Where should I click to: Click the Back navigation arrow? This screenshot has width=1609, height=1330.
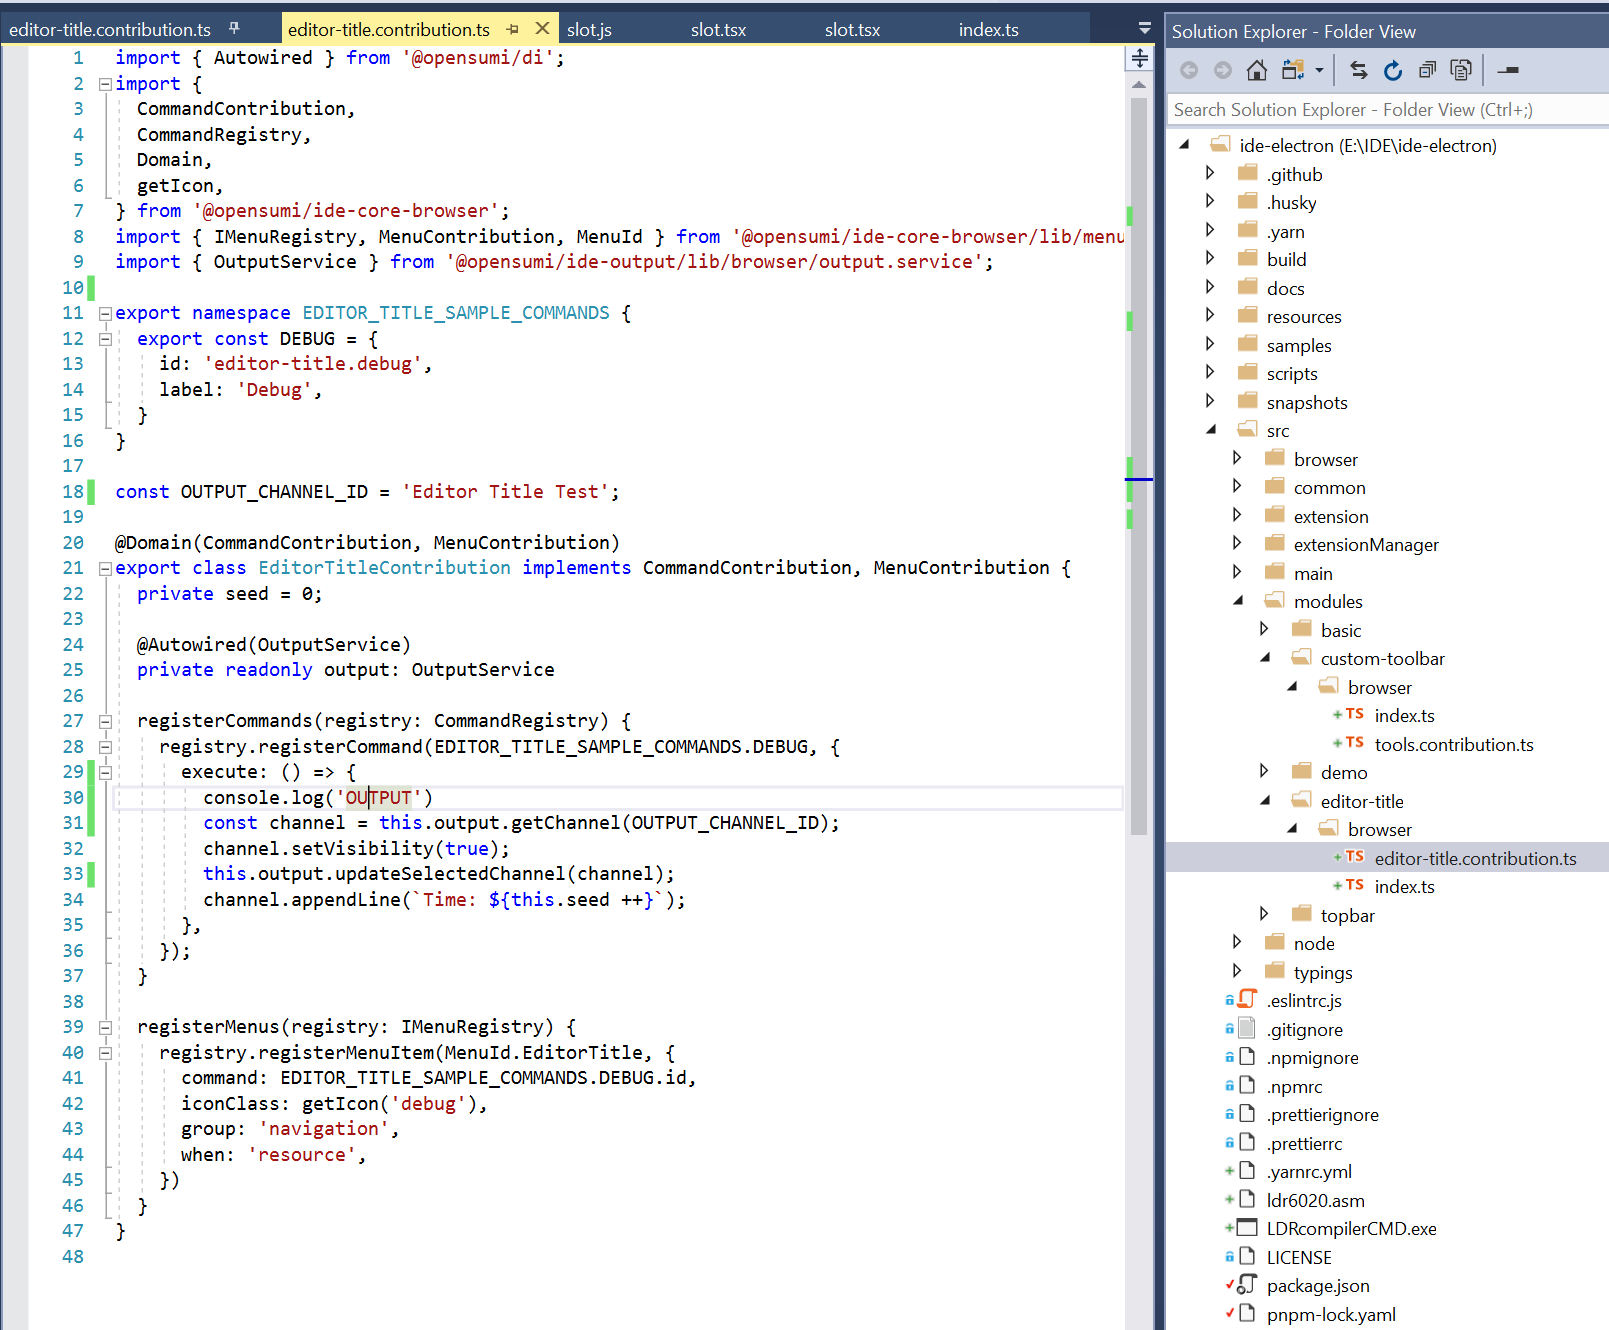pos(1189,70)
